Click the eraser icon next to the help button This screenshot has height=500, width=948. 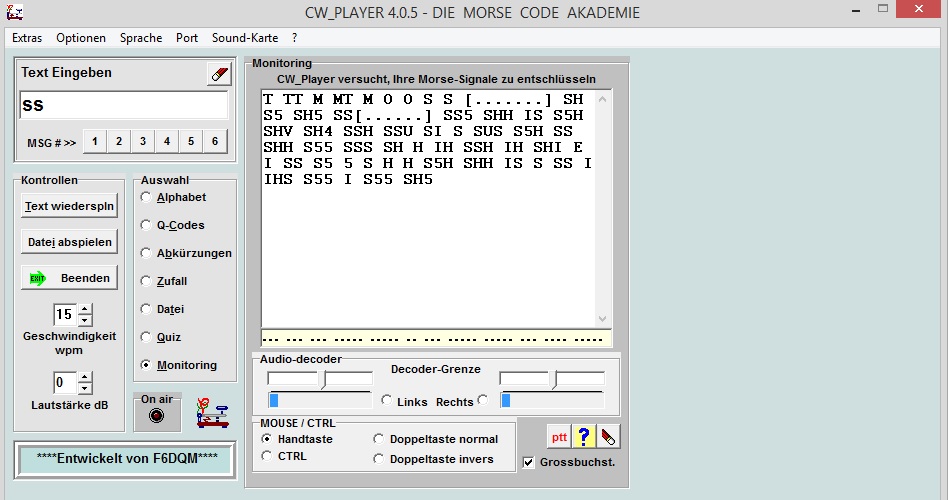[x=609, y=437]
